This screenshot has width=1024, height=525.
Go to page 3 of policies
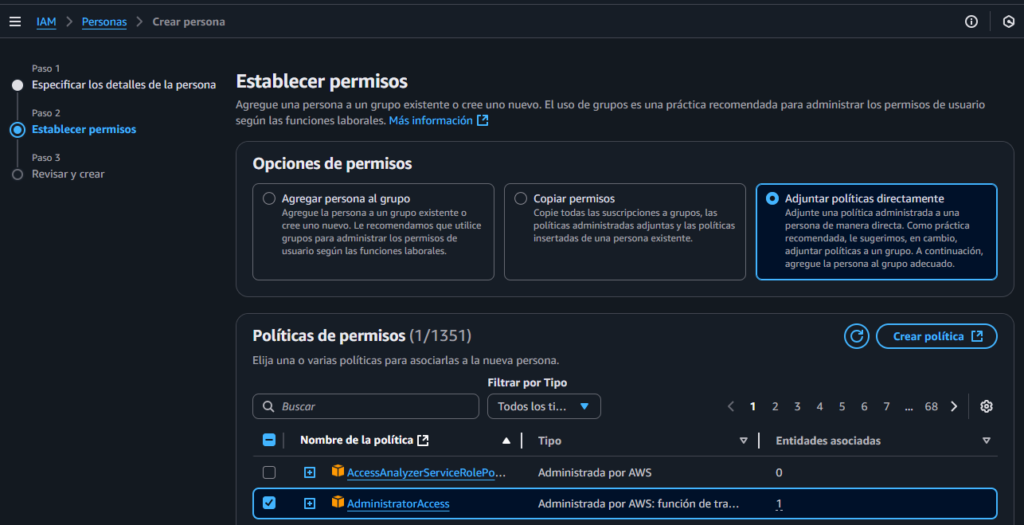pos(797,406)
